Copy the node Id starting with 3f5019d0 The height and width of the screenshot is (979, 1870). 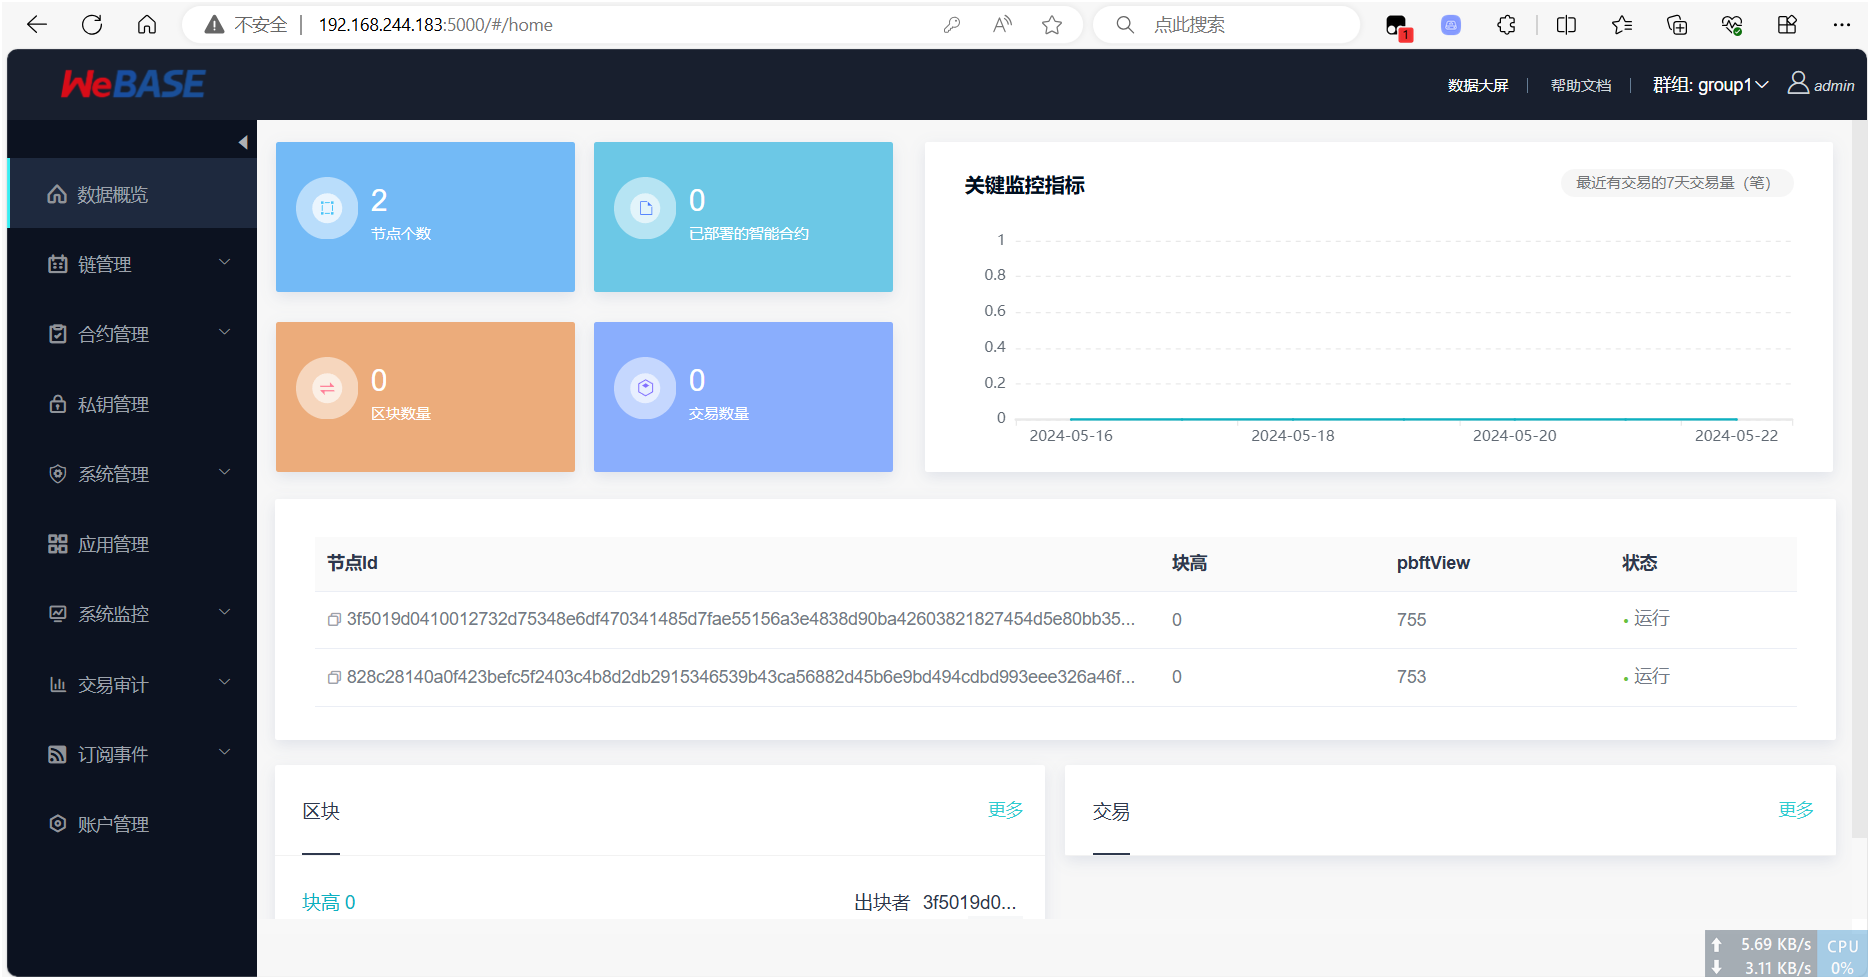[334, 619]
